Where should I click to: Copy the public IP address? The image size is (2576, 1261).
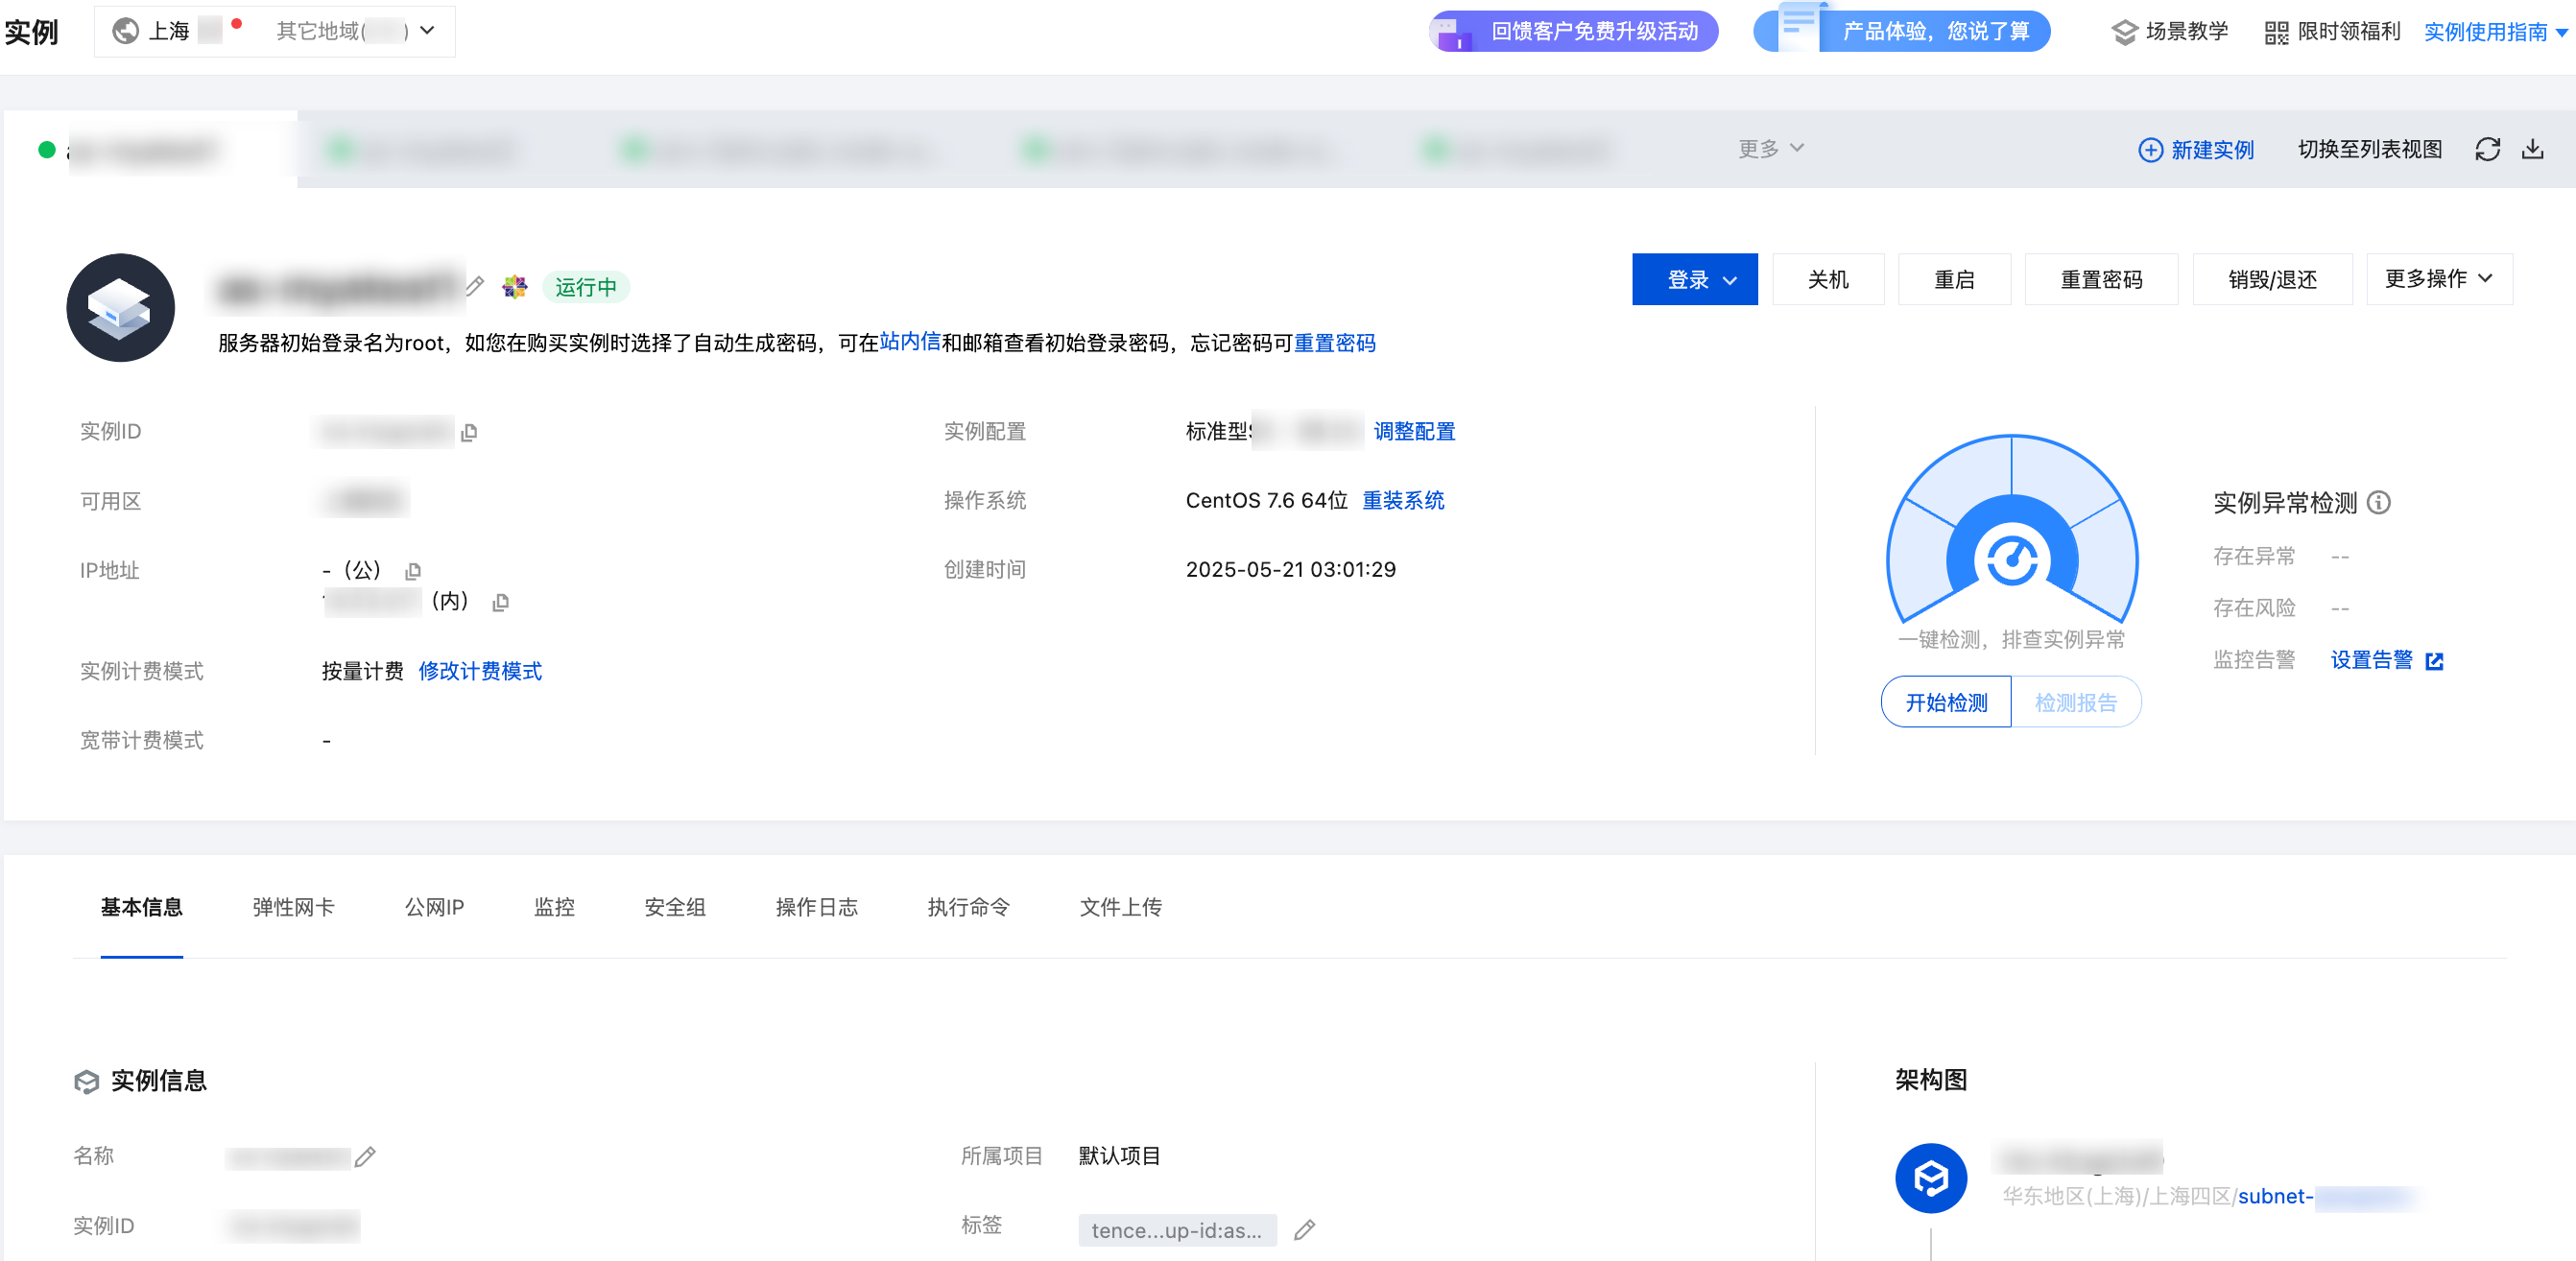click(413, 571)
